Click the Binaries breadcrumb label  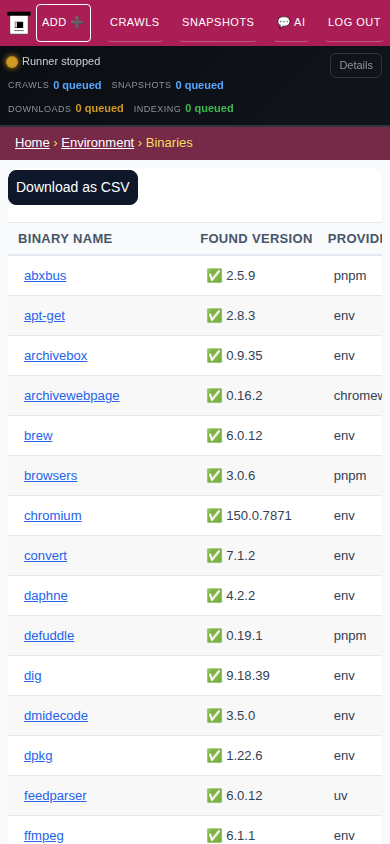coord(169,143)
